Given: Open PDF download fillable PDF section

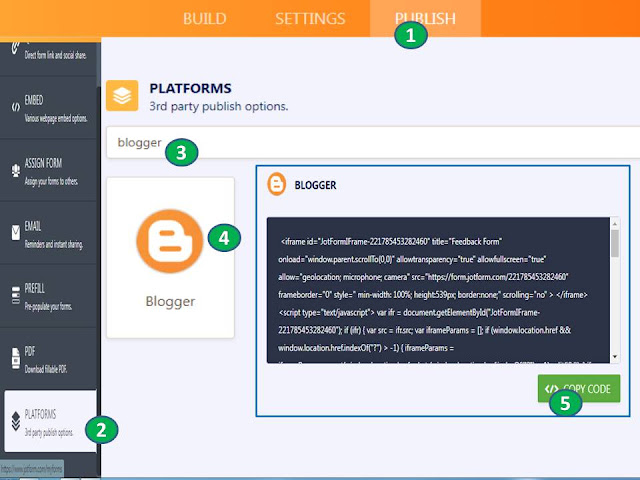Looking at the screenshot, I should (48, 359).
